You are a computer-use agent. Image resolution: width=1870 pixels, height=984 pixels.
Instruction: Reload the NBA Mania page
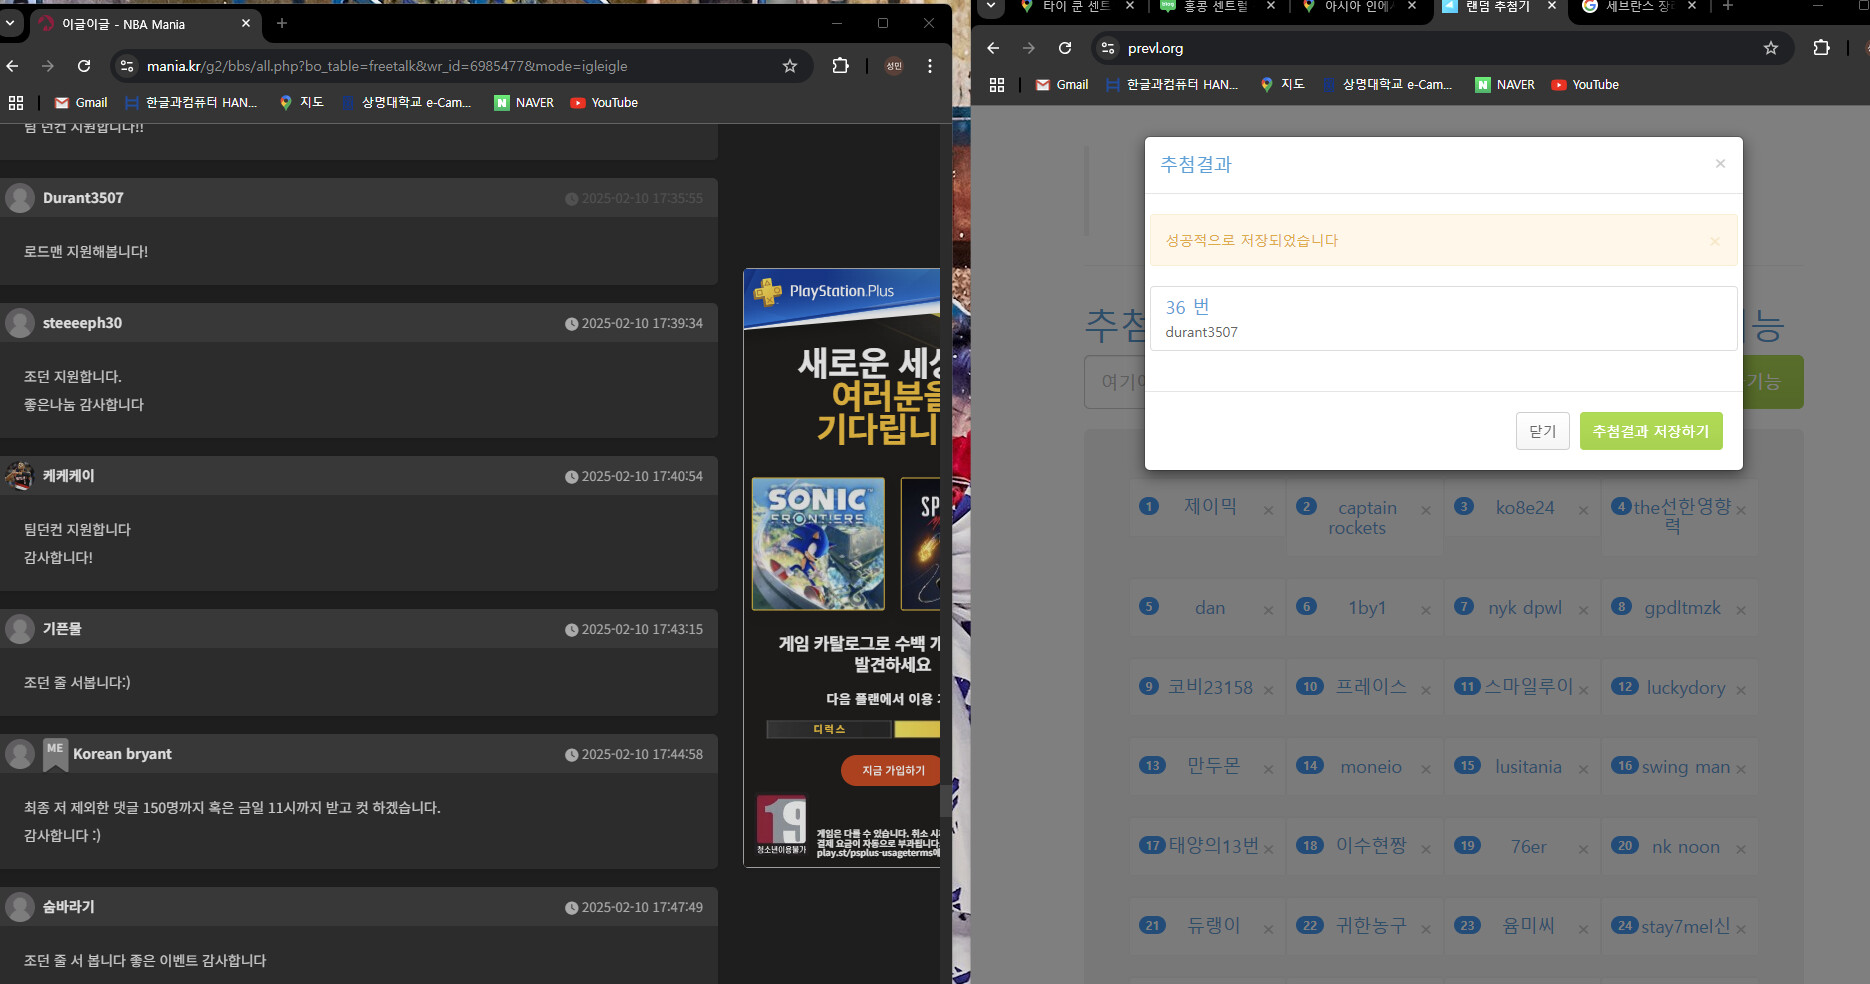click(x=84, y=66)
